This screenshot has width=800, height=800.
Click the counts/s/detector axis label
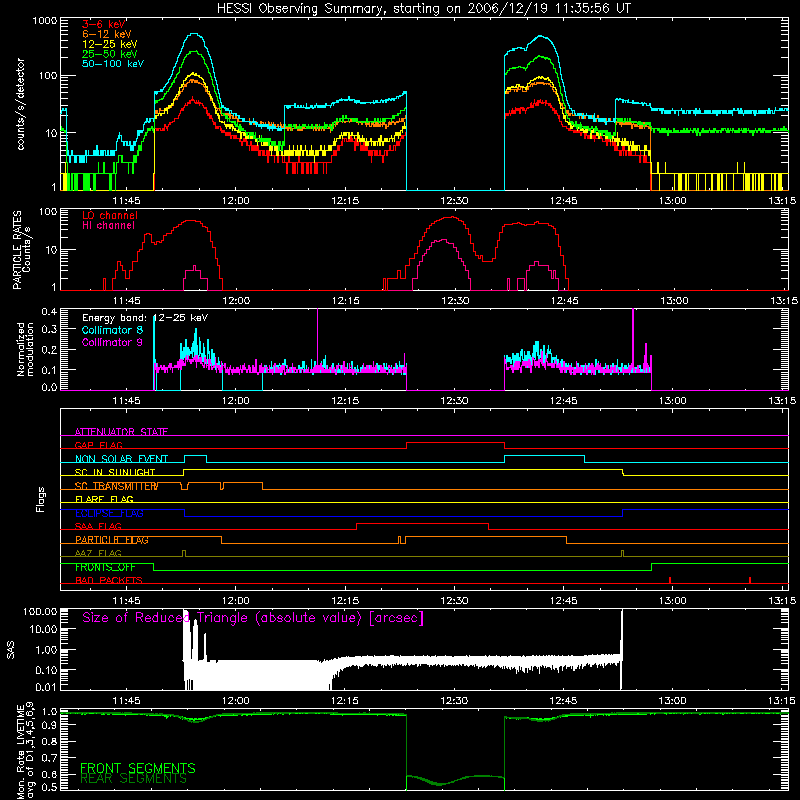click(x=20, y=104)
